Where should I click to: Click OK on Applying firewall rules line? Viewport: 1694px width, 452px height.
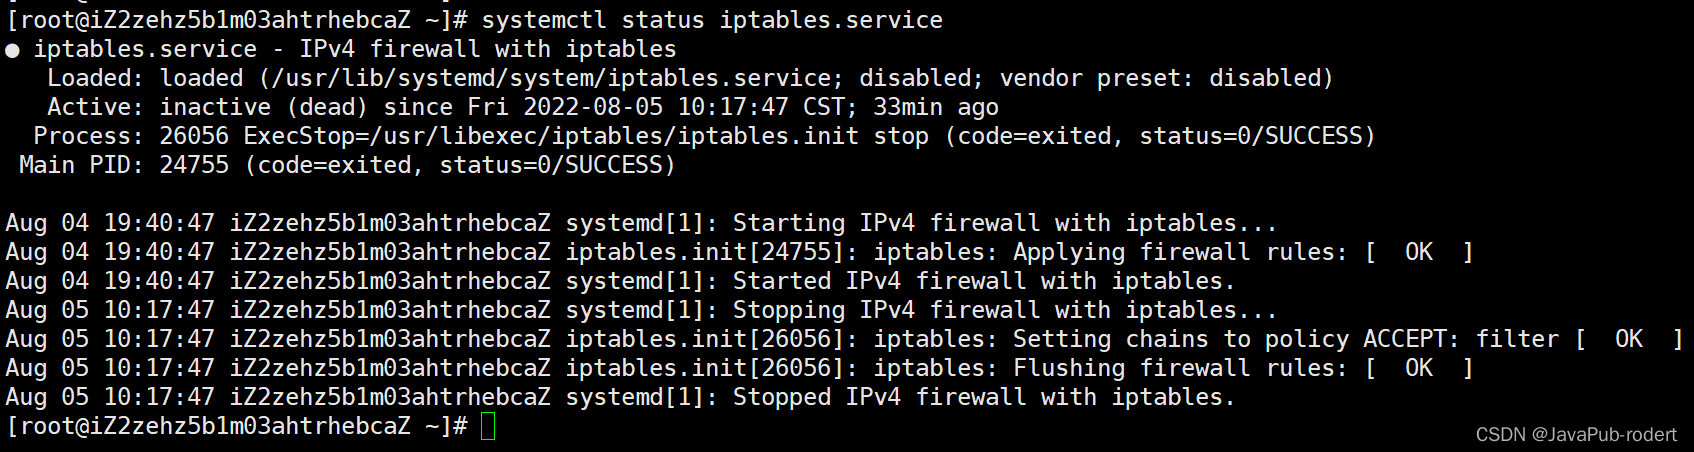pos(1418,252)
